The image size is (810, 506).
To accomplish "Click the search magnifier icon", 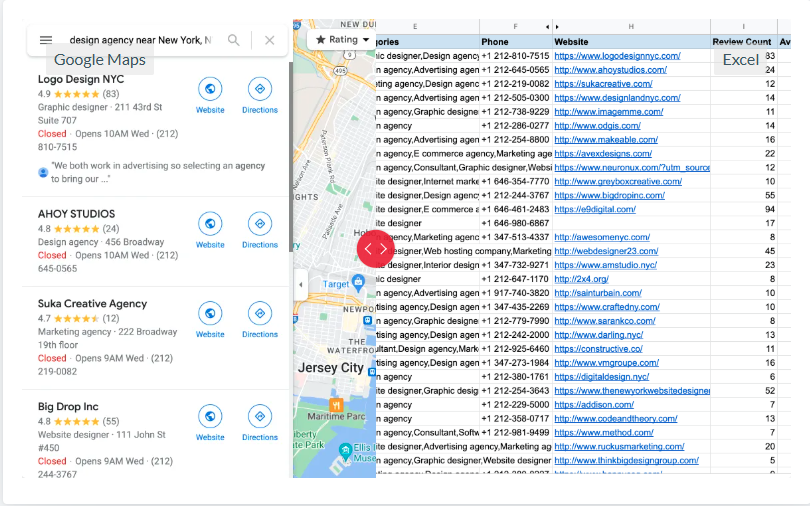I will pos(233,40).
